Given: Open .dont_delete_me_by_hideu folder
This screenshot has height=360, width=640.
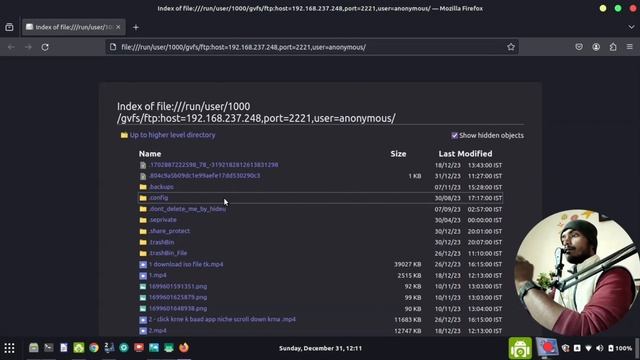Looking at the screenshot, I should click(x=187, y=209).
